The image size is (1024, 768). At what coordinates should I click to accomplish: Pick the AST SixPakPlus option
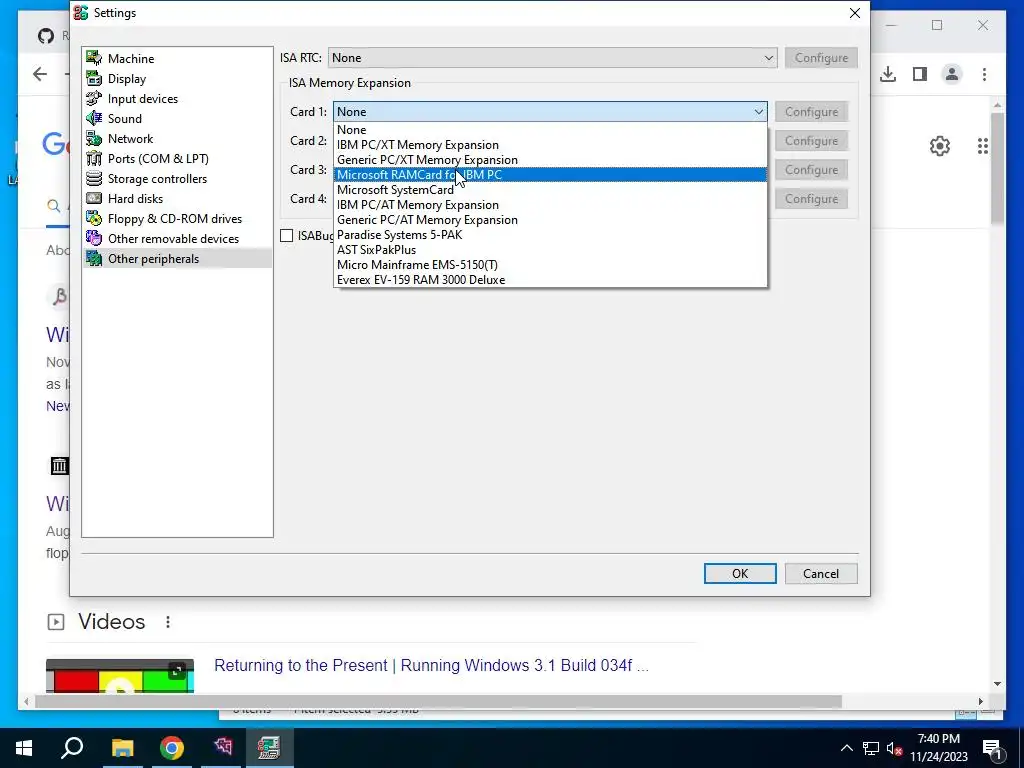(551, 249)
